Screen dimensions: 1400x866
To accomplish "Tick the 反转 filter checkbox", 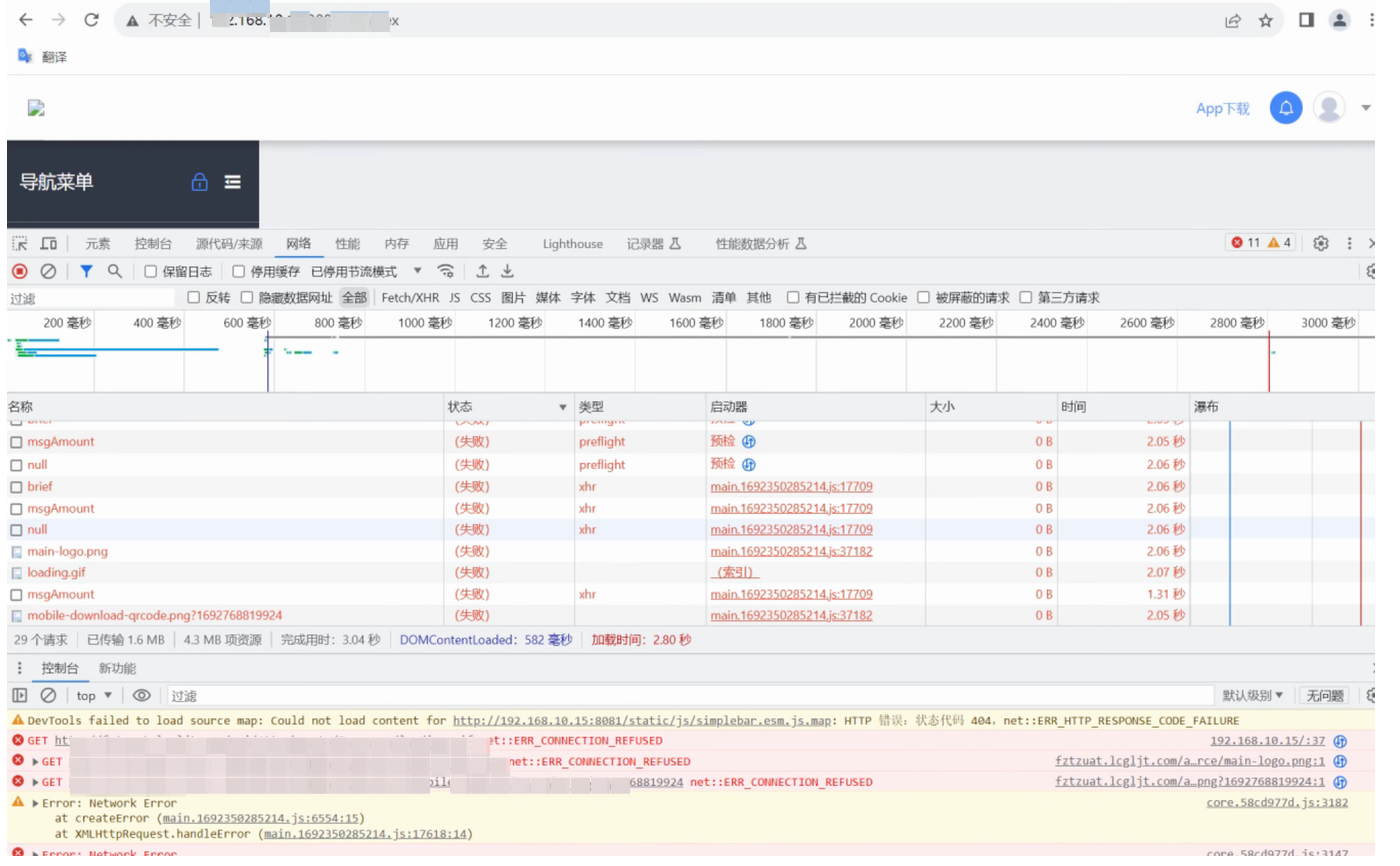I will (x=194, y=297).
